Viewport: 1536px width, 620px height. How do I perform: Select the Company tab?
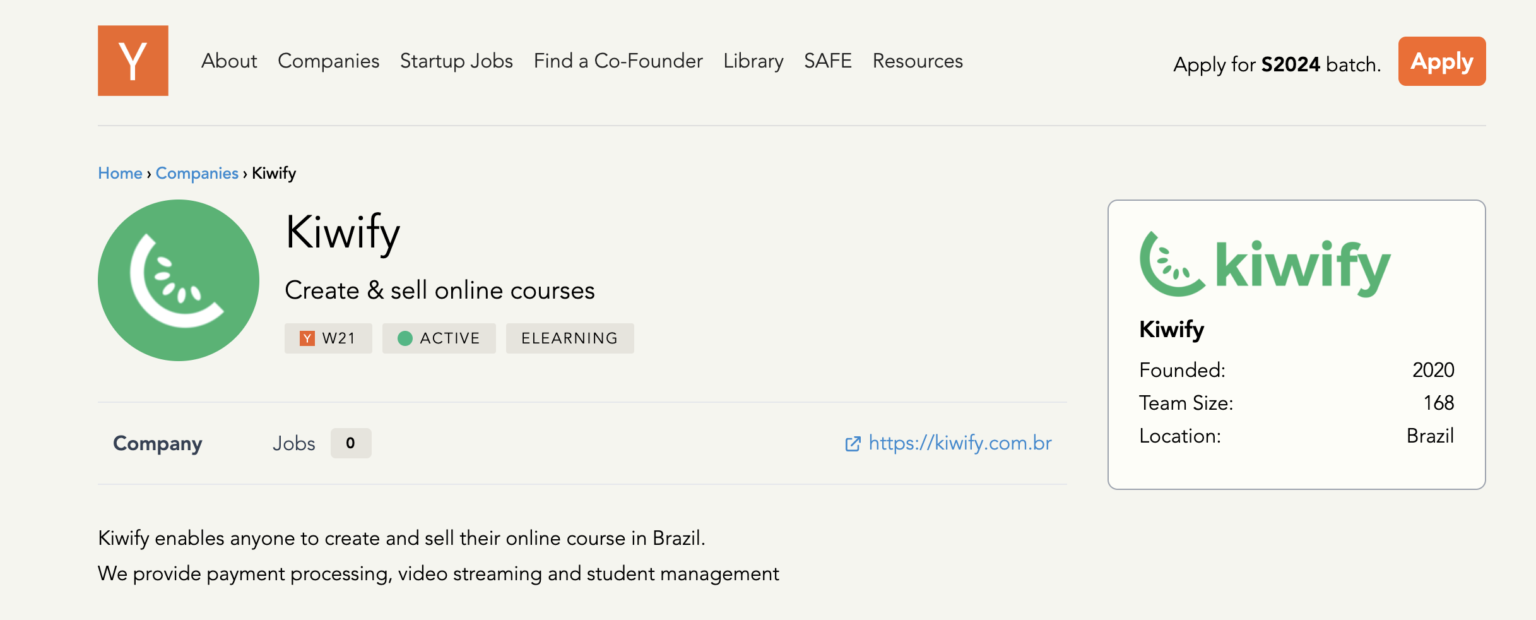[157, 444]
